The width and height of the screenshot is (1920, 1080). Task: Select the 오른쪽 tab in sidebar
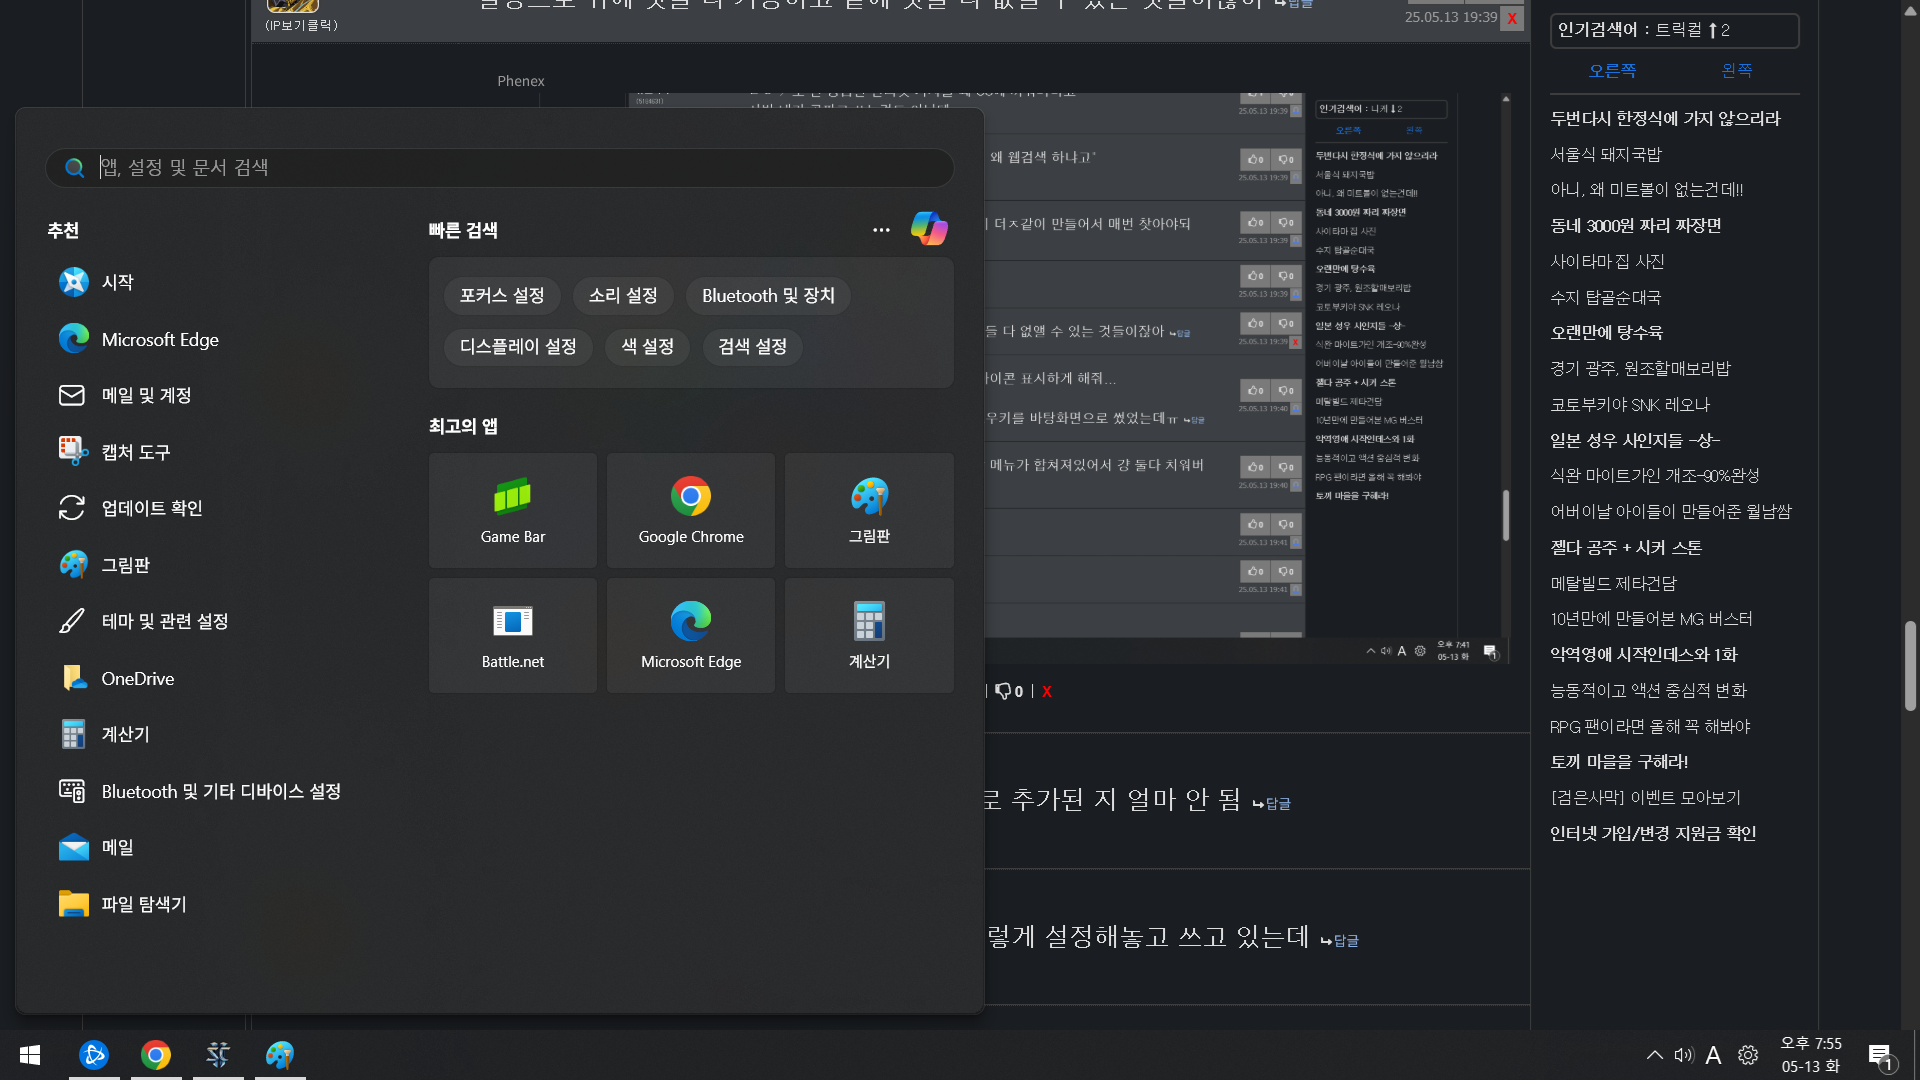click(x=1612, y=71)
